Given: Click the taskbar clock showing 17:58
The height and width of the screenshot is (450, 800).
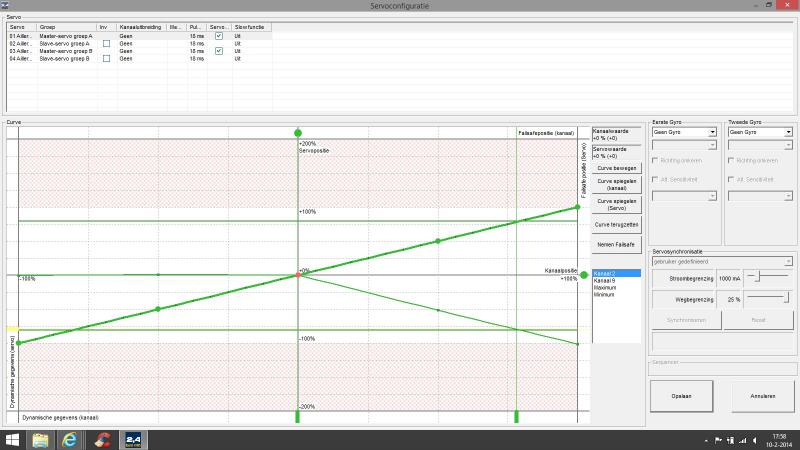Looking at the screenshot, I should coord(779,440).
